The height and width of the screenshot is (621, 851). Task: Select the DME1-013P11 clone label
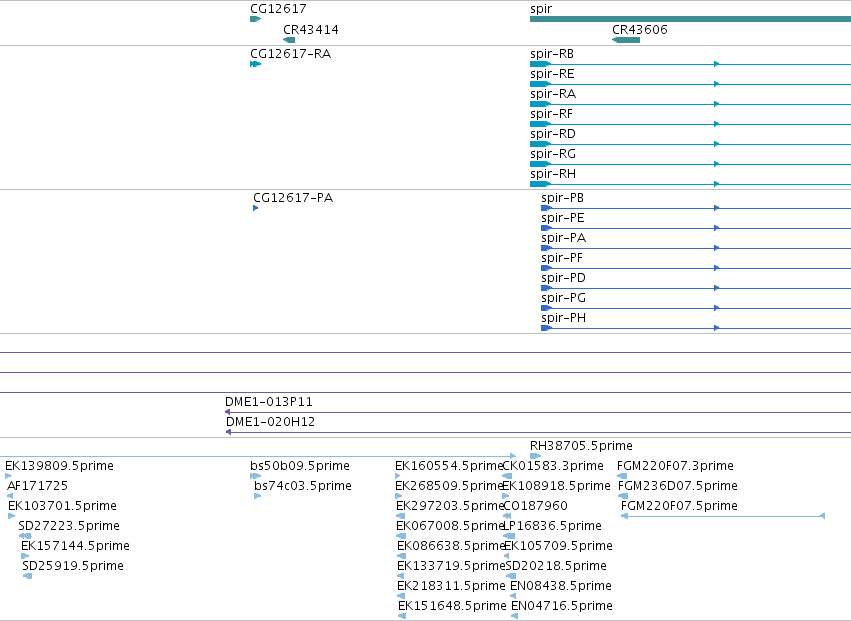tap(269, 402)
